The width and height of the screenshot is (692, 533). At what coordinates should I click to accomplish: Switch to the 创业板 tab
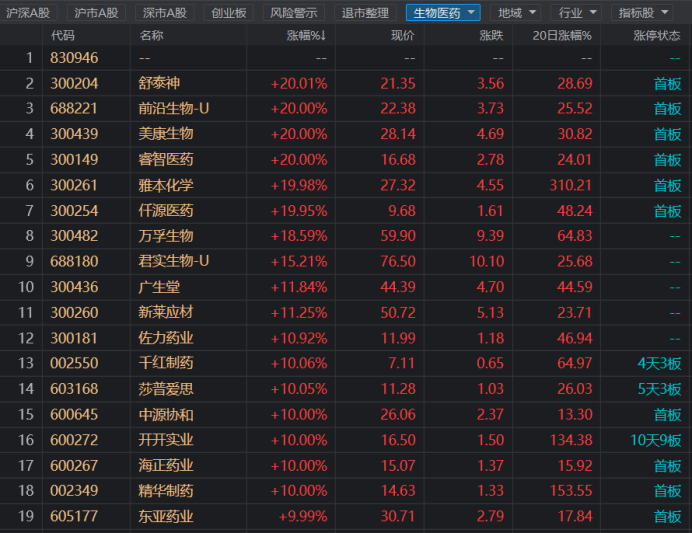(229, 13)
